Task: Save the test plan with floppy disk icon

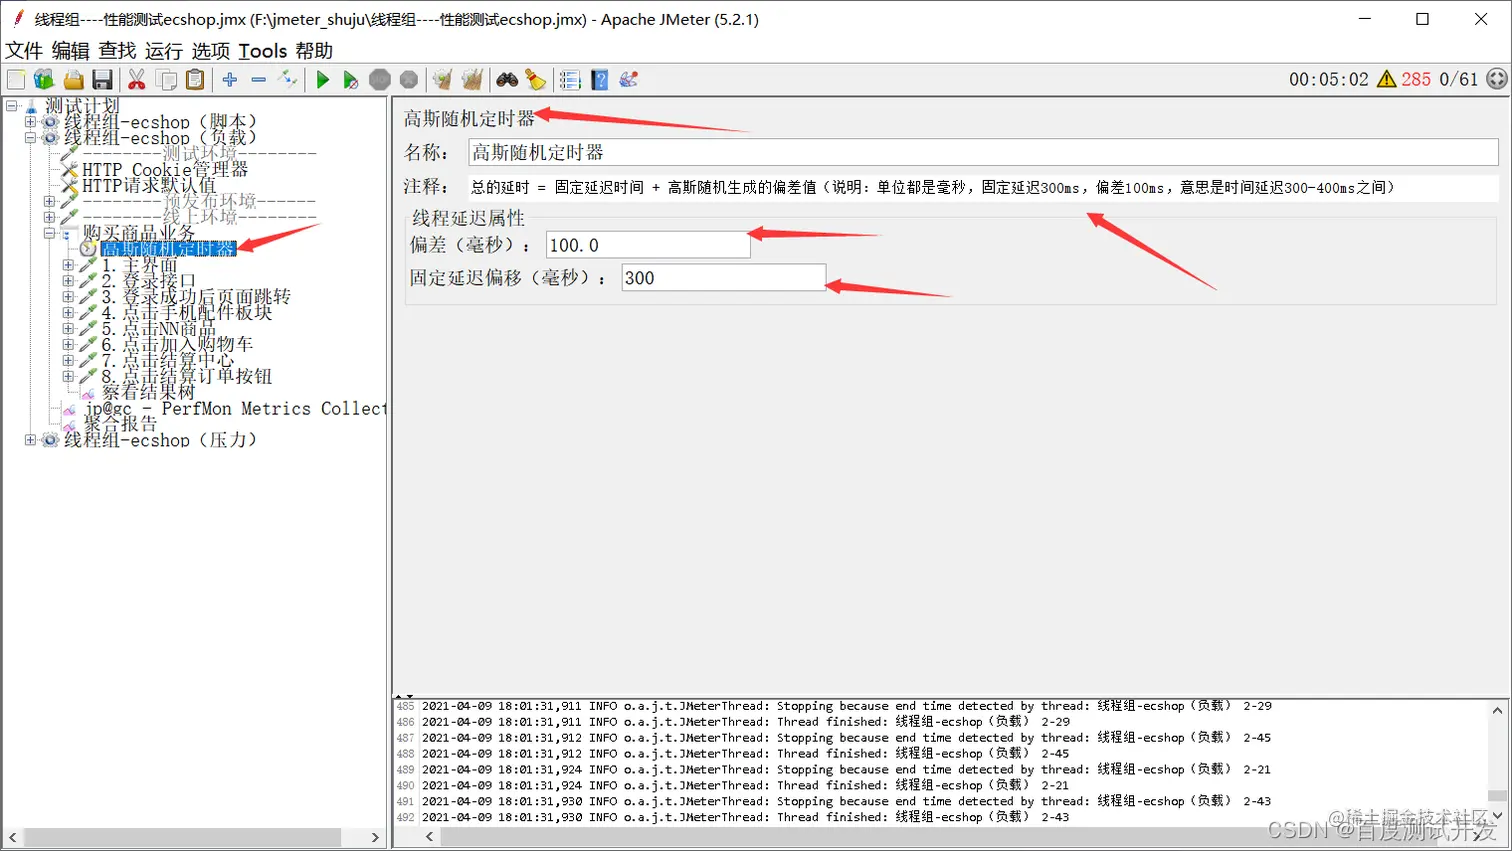Action: pyautogui.click(x=102, y=80)
